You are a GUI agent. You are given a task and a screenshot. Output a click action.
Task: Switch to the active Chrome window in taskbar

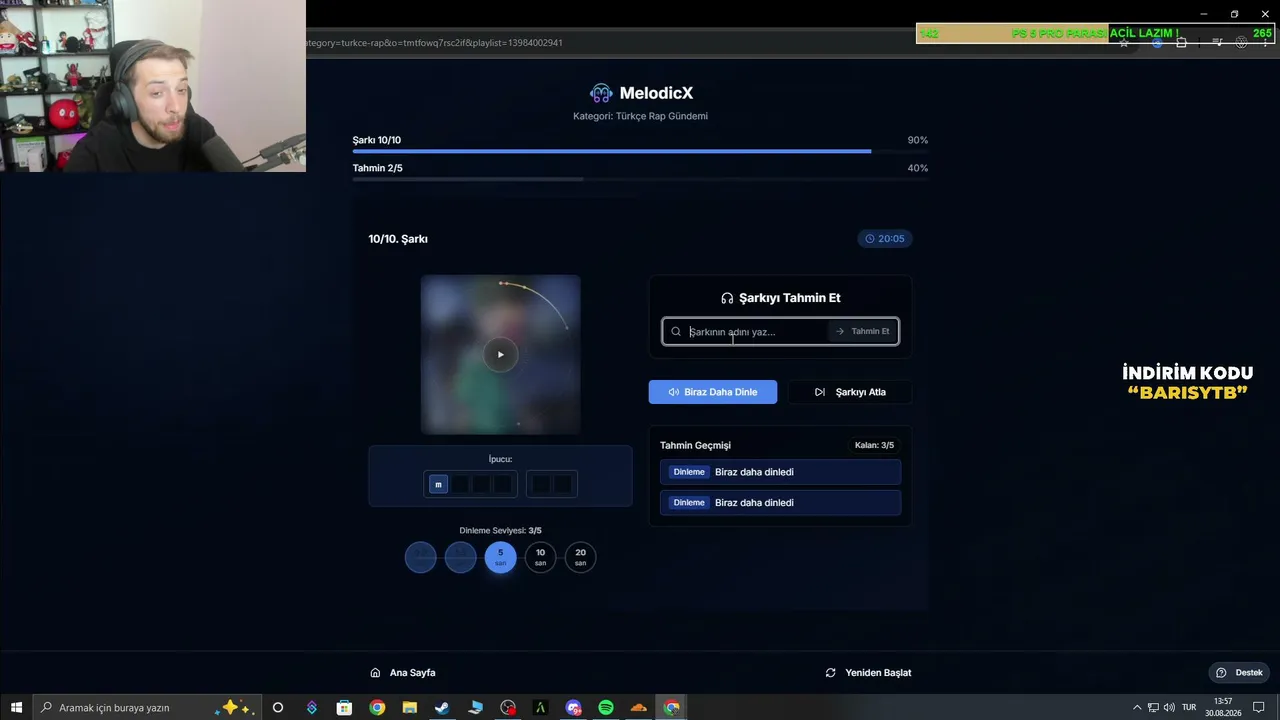(672, 708)
